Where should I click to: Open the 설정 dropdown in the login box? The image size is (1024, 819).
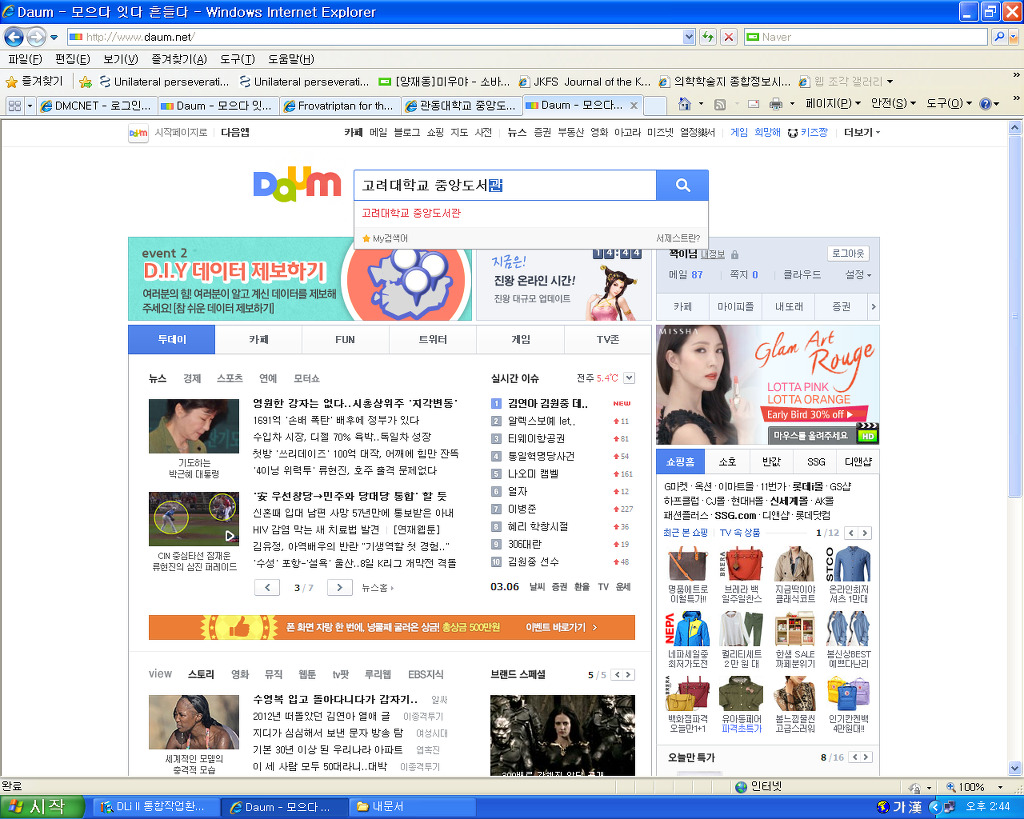tap(858, 275)
